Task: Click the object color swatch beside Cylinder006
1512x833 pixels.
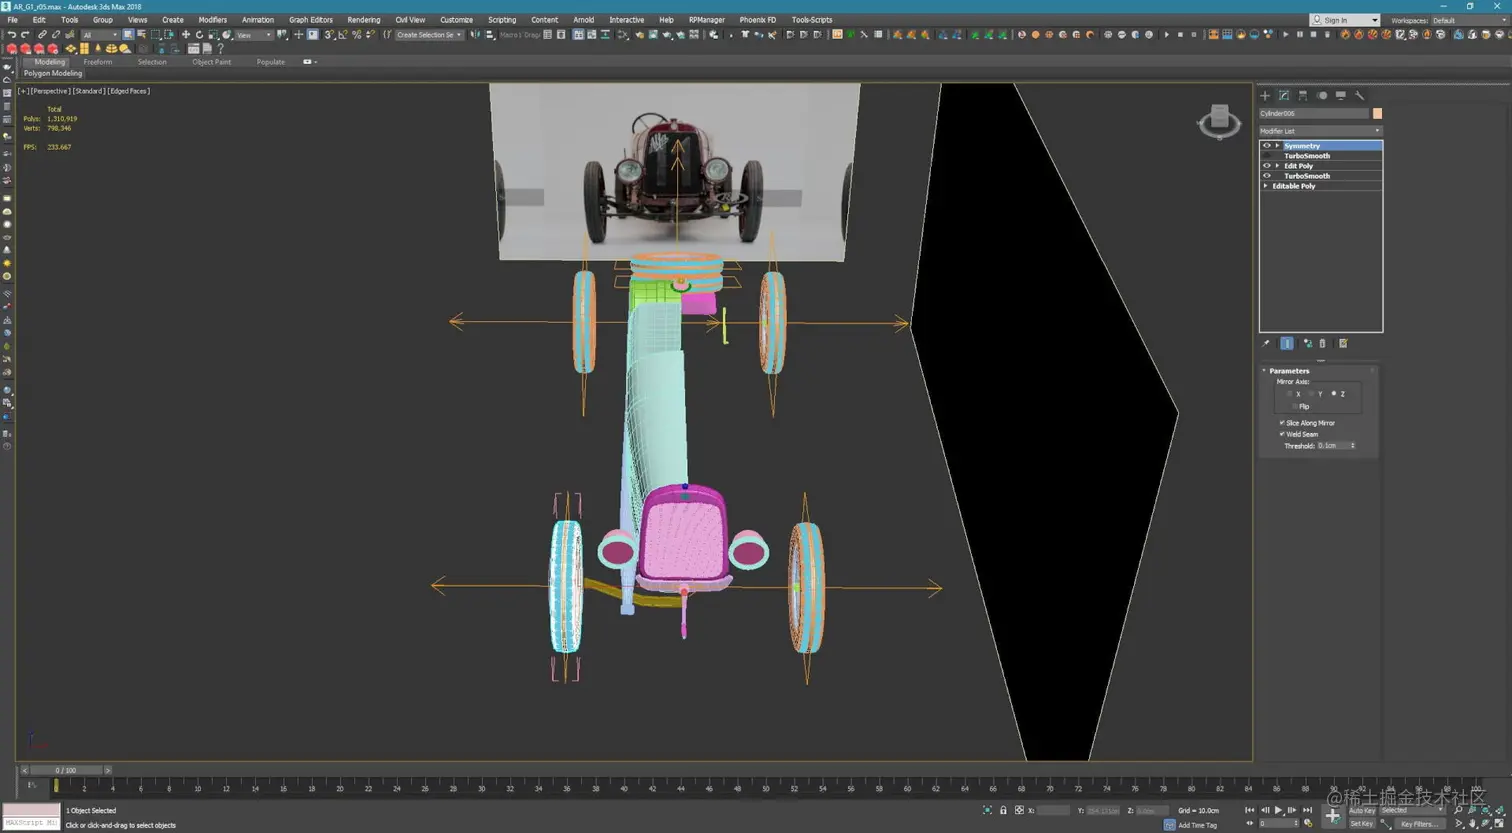Action: click(x=1377, y=113)
